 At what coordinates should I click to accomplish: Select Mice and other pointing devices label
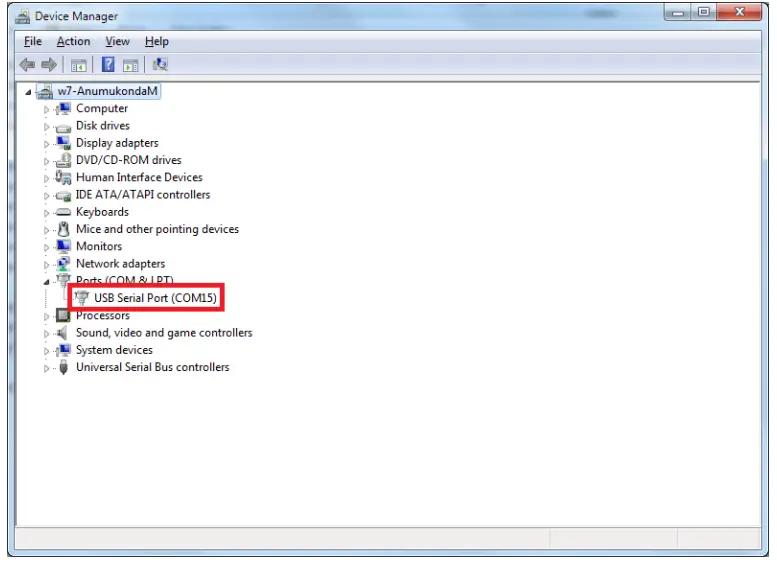pos(157,229)
